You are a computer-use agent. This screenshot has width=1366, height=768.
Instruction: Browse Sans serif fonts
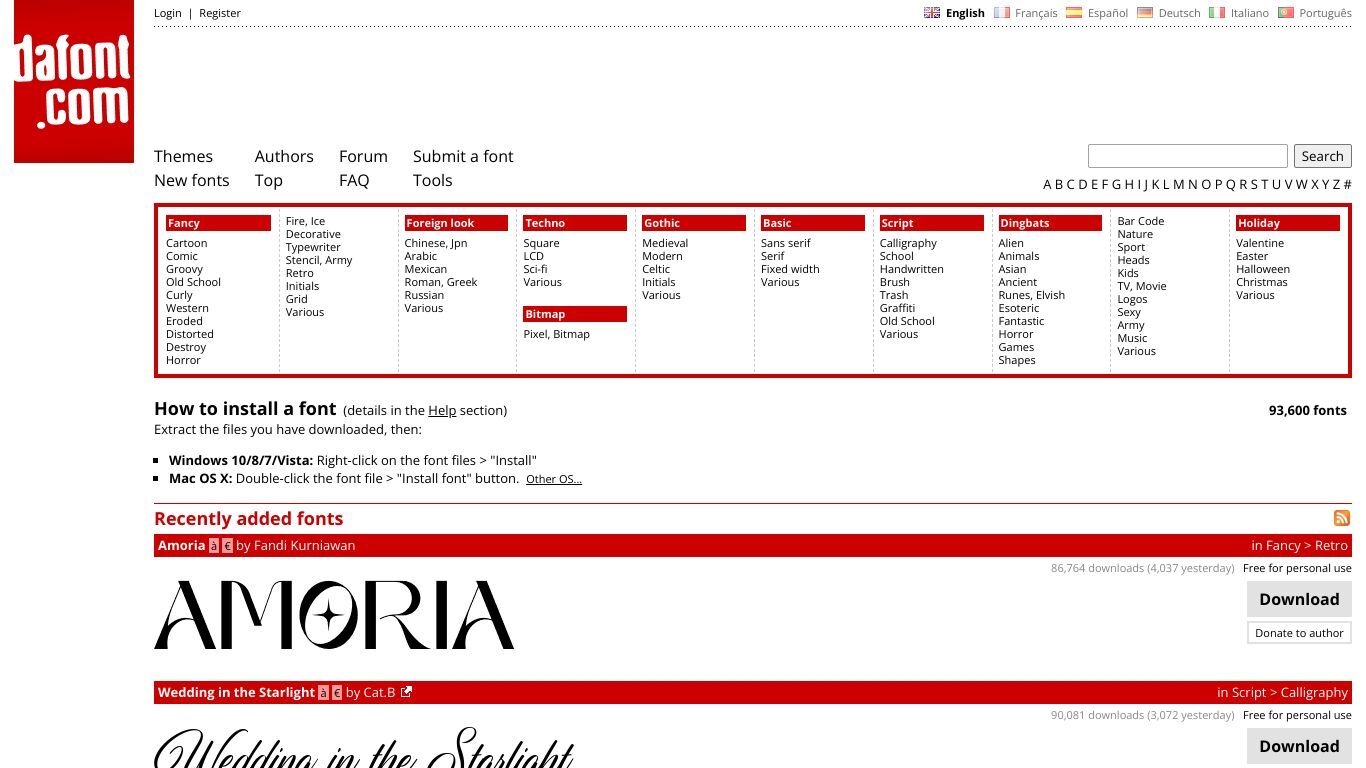(x=786, y=243)
